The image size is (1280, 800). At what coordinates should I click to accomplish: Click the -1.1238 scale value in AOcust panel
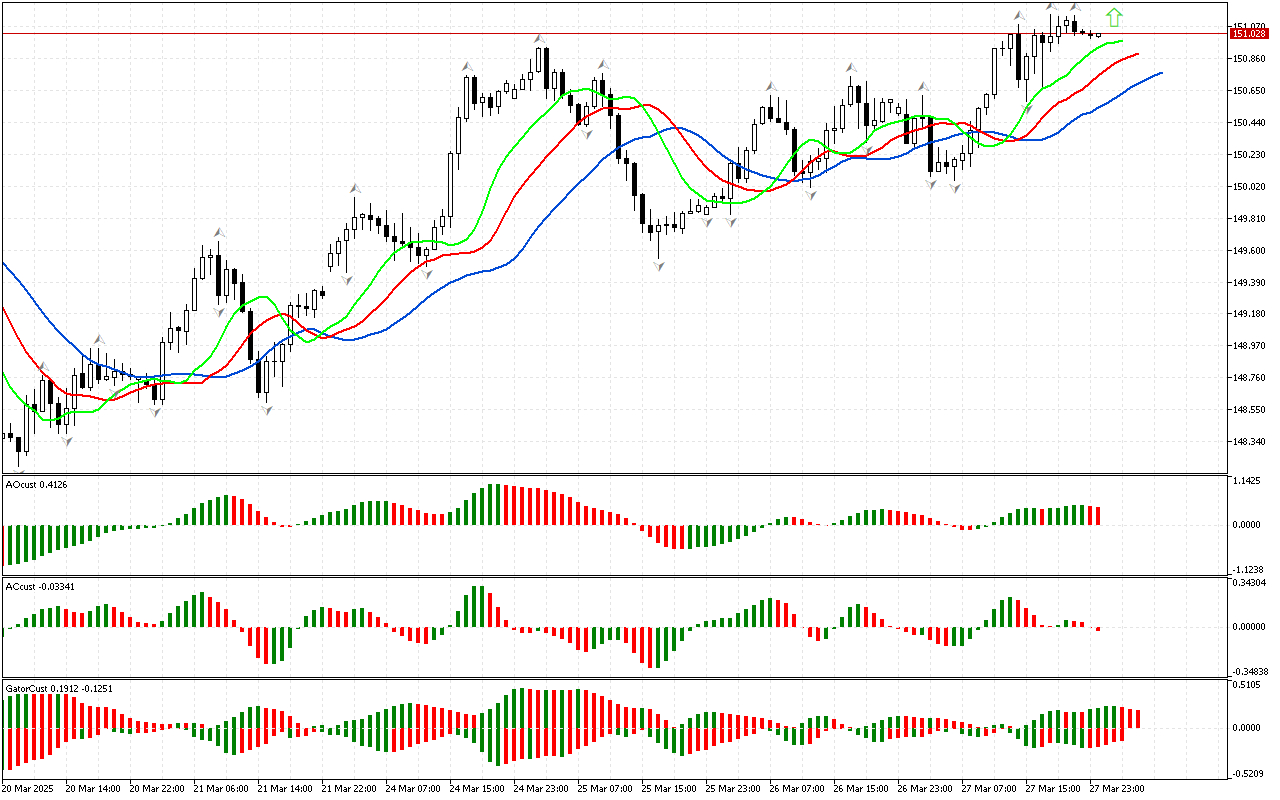pyautogui.click(x=1249, y=569)
